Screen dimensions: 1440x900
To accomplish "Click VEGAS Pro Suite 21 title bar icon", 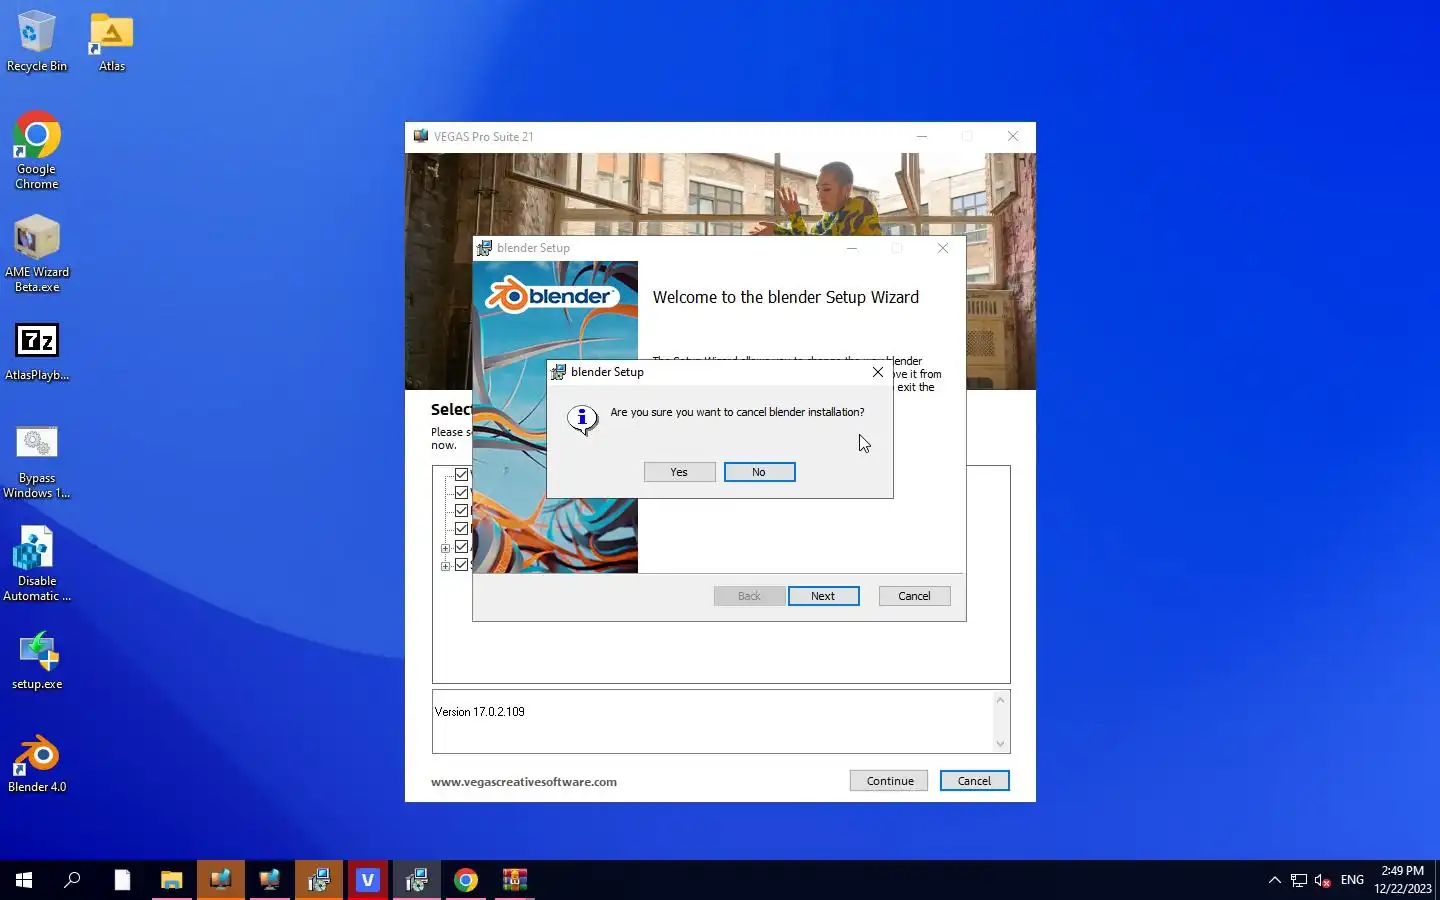I will coord(421,136).
